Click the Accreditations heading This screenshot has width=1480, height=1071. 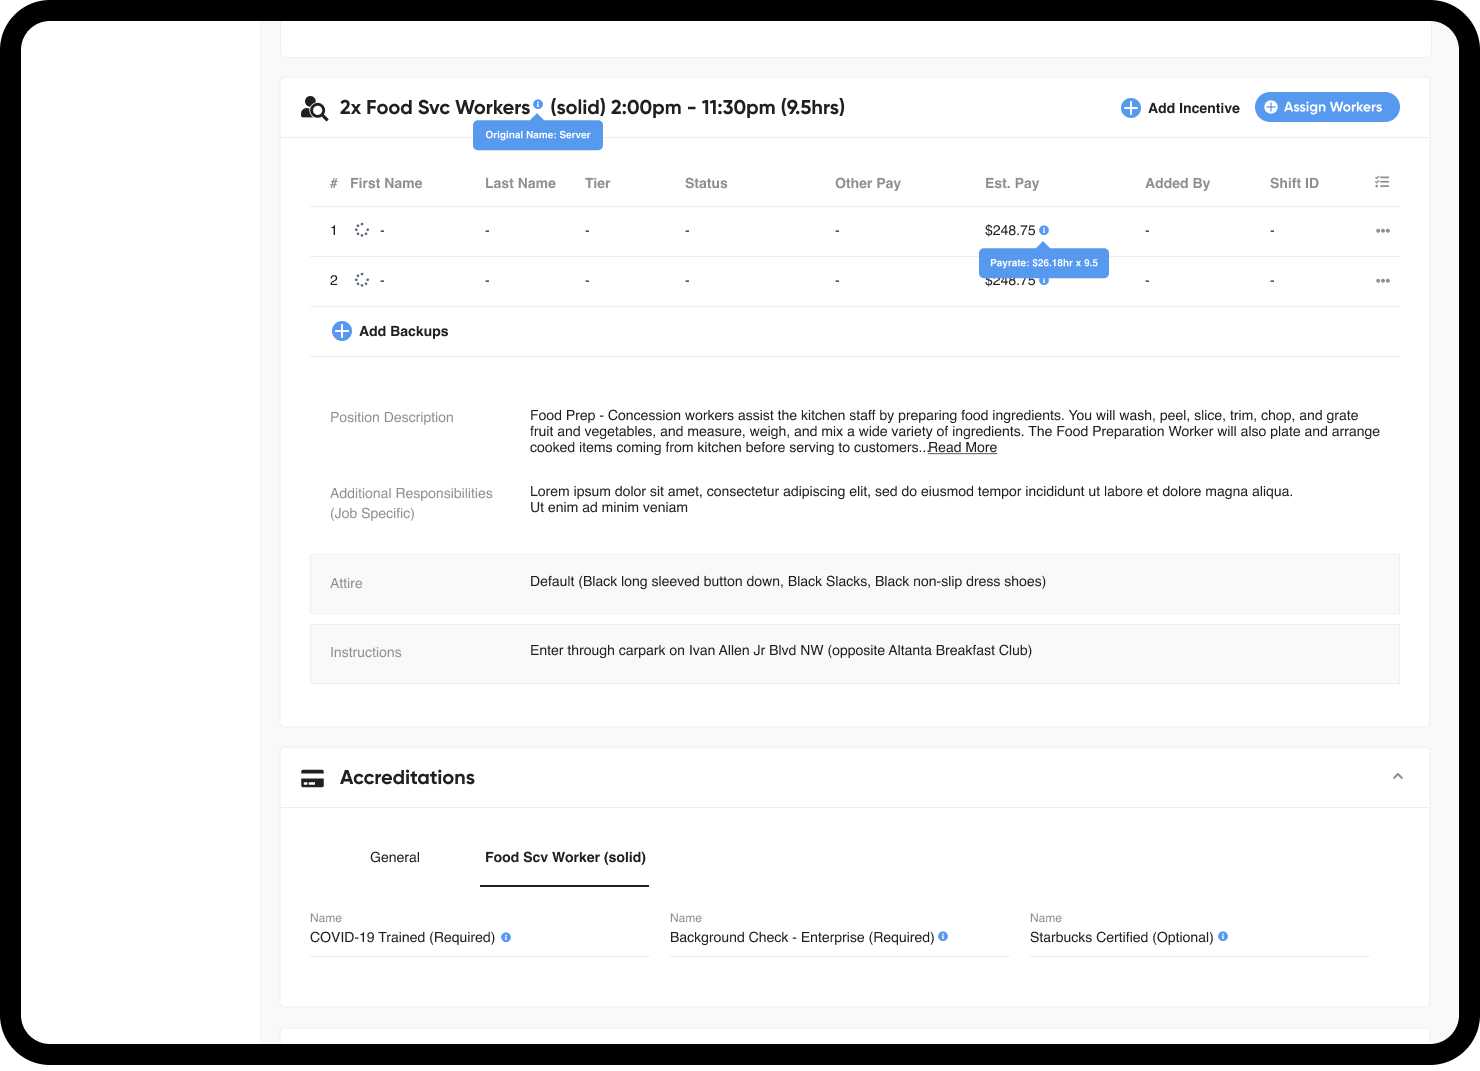[407, 777]
